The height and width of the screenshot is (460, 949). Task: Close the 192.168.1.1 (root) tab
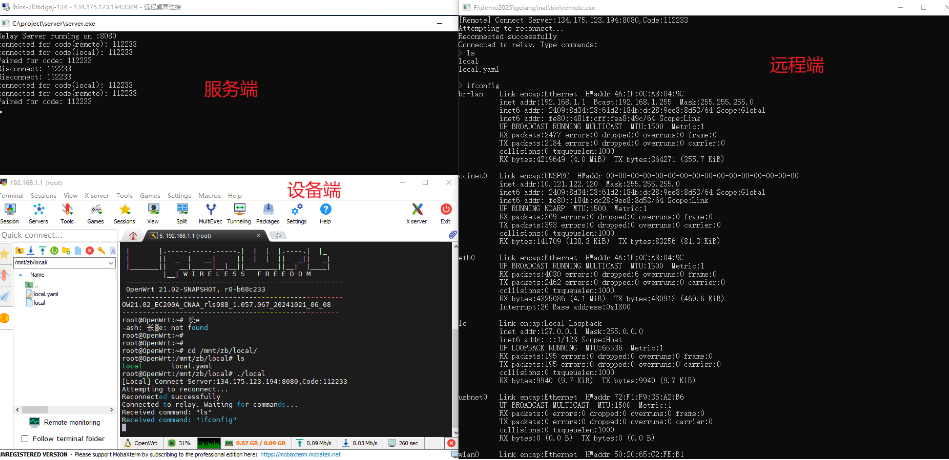(x=259, y=235)
